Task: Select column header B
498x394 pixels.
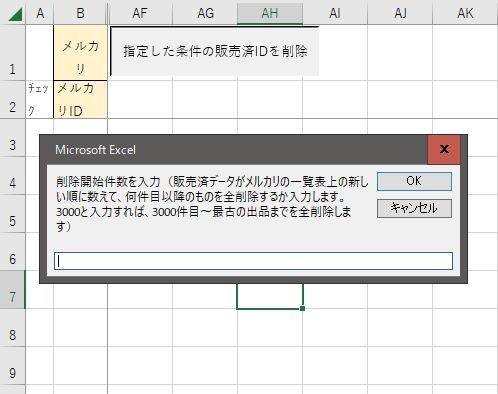Action: click(x=80, y=13)
